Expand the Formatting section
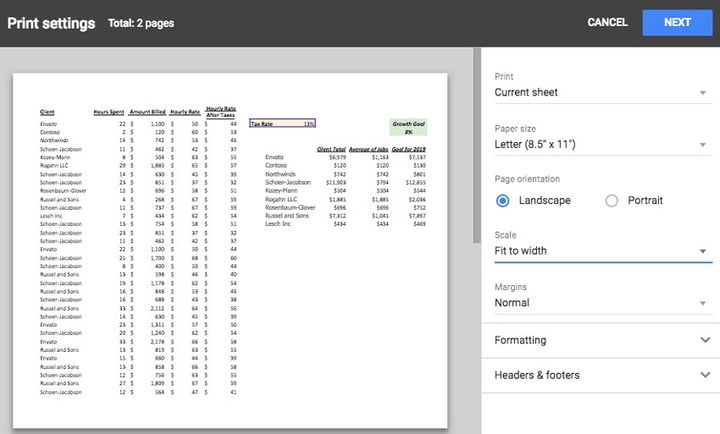This screenshot has height=434, width=720. click(601, 340)
